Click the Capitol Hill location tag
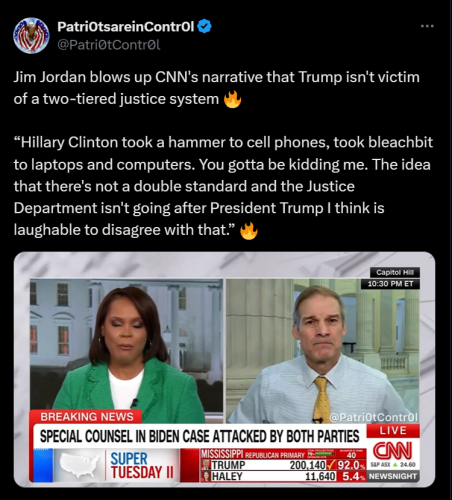This screenshot has width=452, height=500. 395,272
